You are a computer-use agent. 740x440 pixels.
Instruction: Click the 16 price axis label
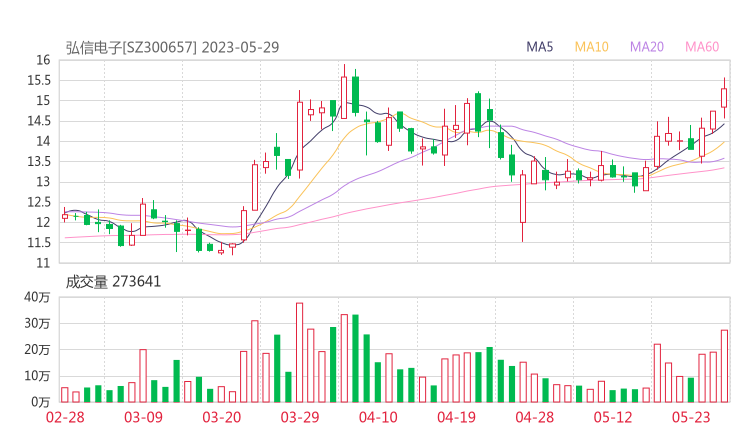coord(43,60)
